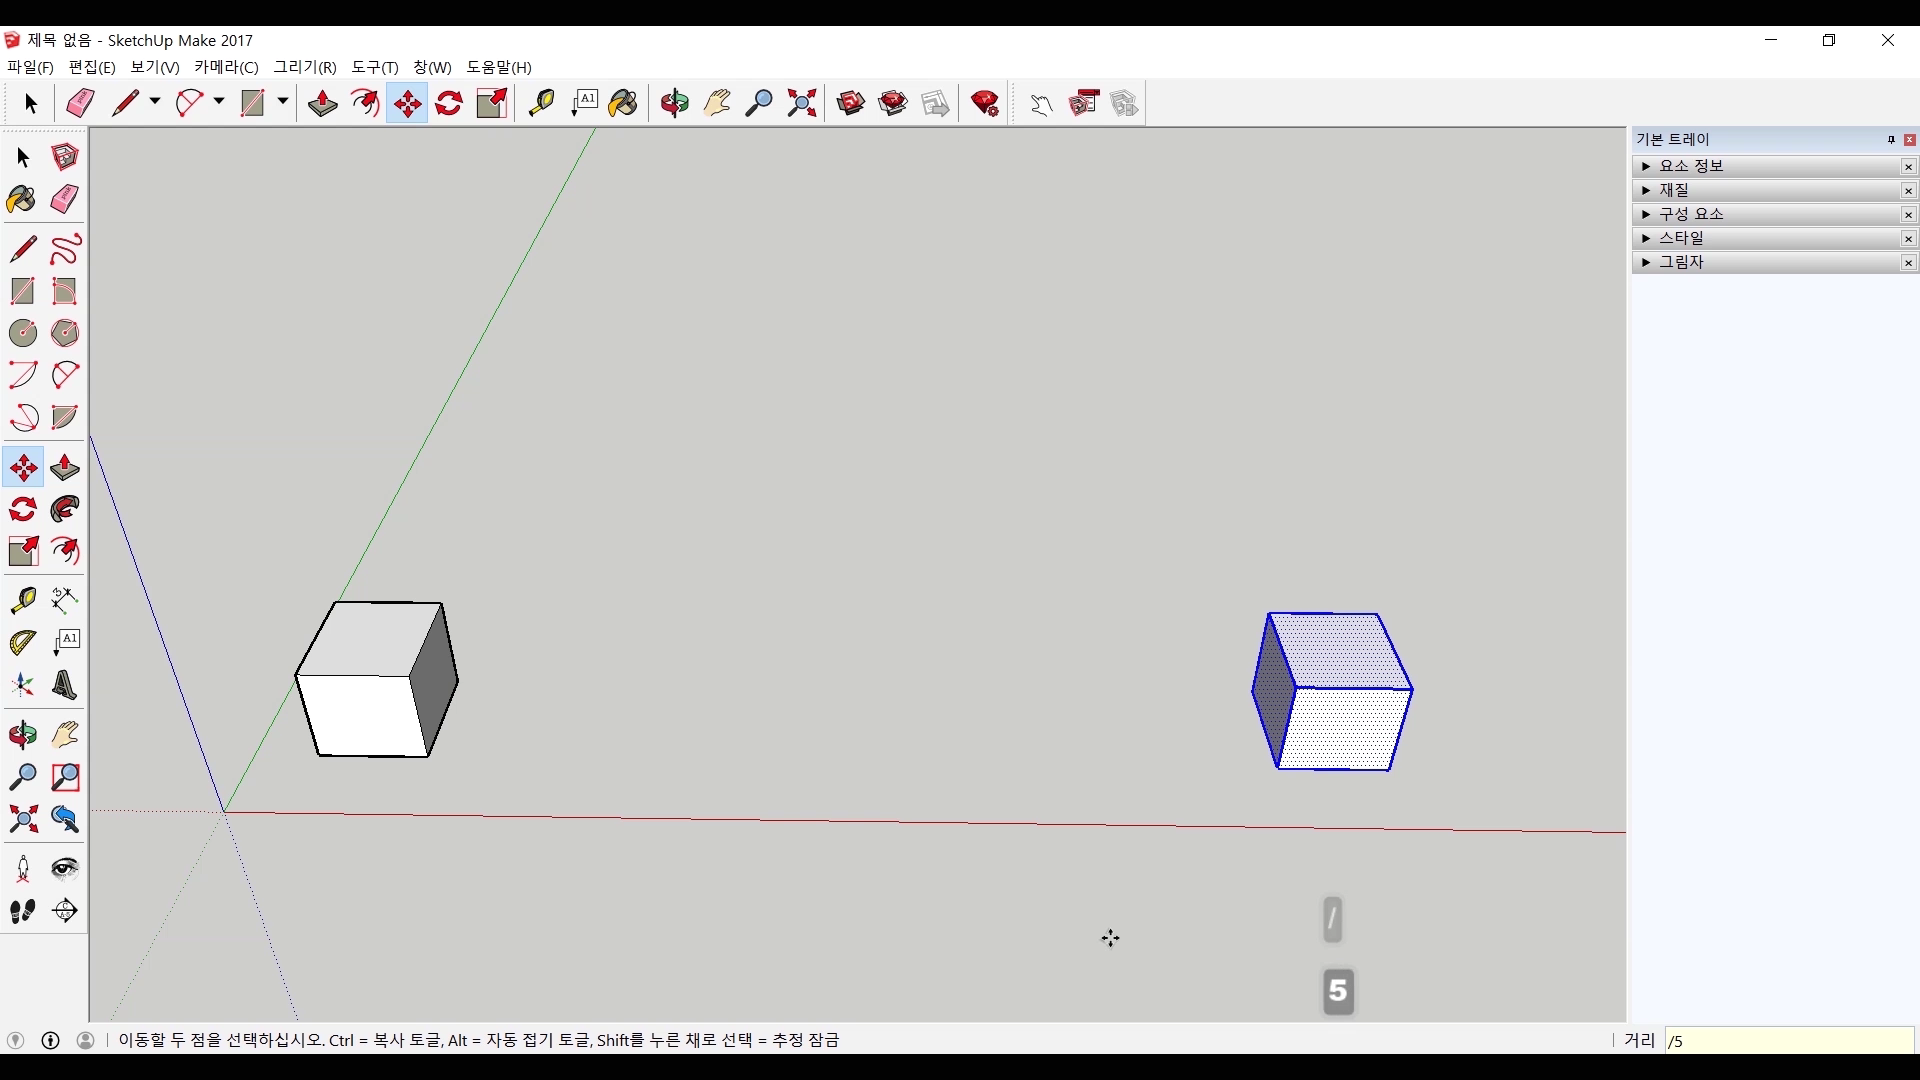Select the Follow Me tool
The image size is (1920, 1080).
[x=65, y=510]
